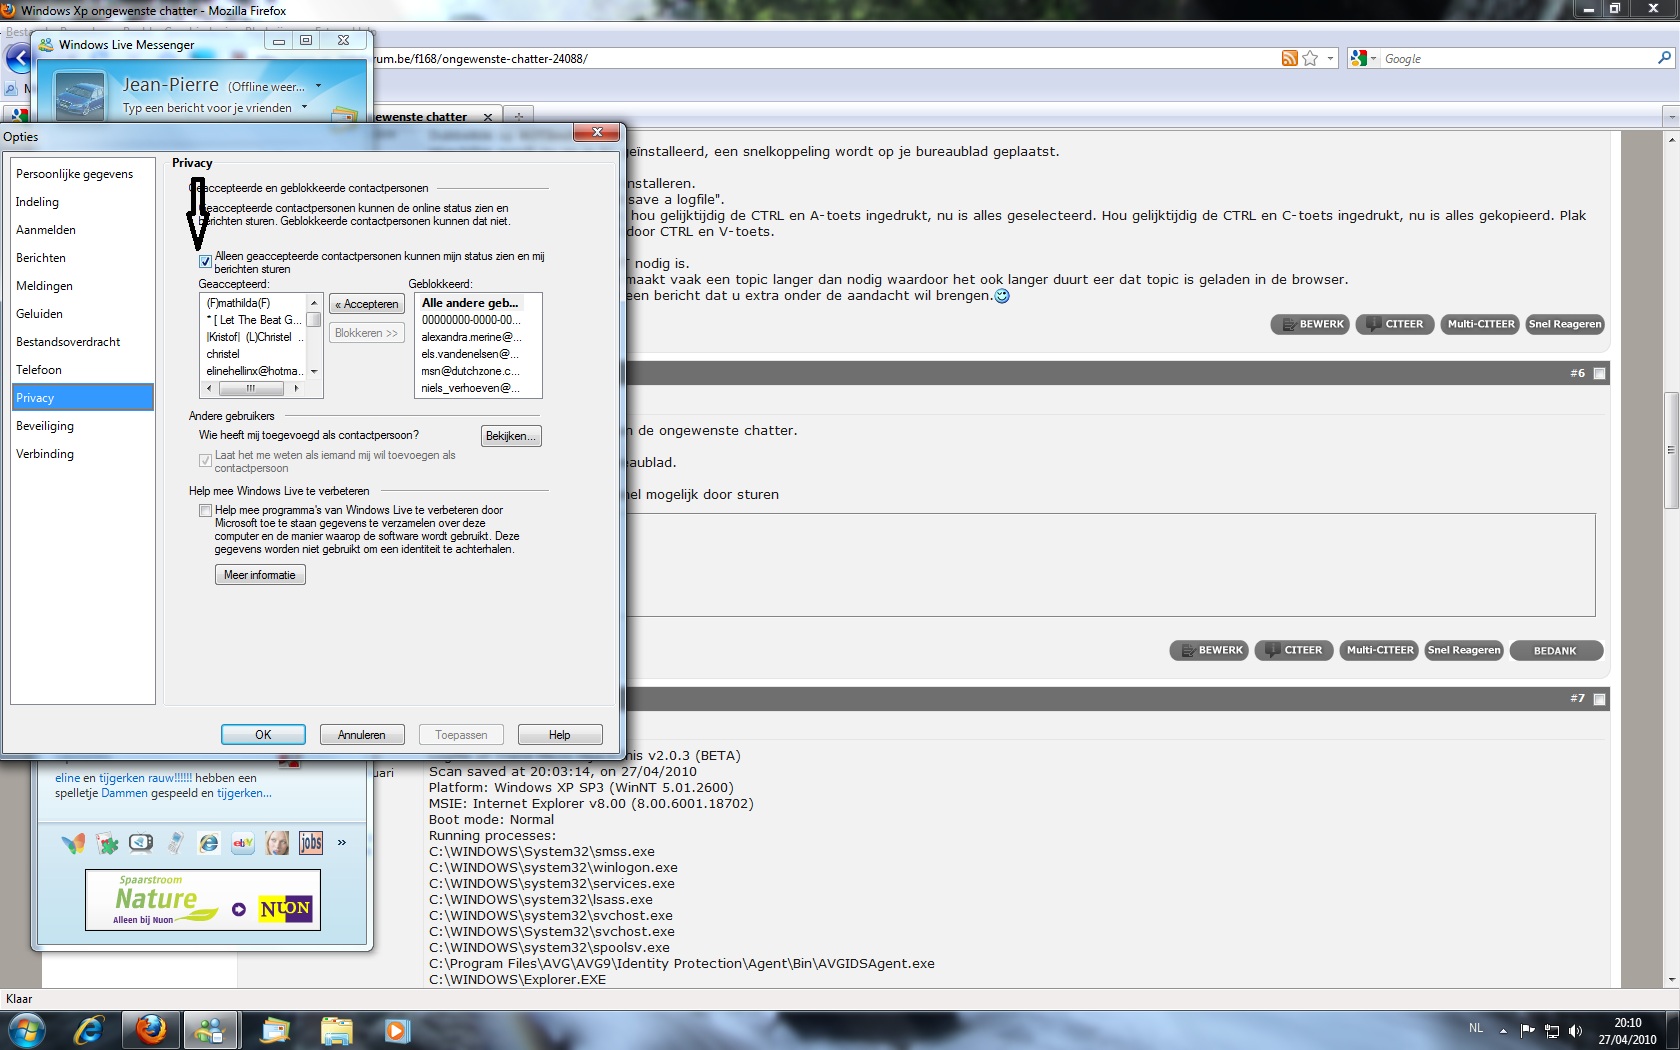Open Internet Explorer from taskbar
The image size is (1680, 1050).
click(x=90, y=1030)
